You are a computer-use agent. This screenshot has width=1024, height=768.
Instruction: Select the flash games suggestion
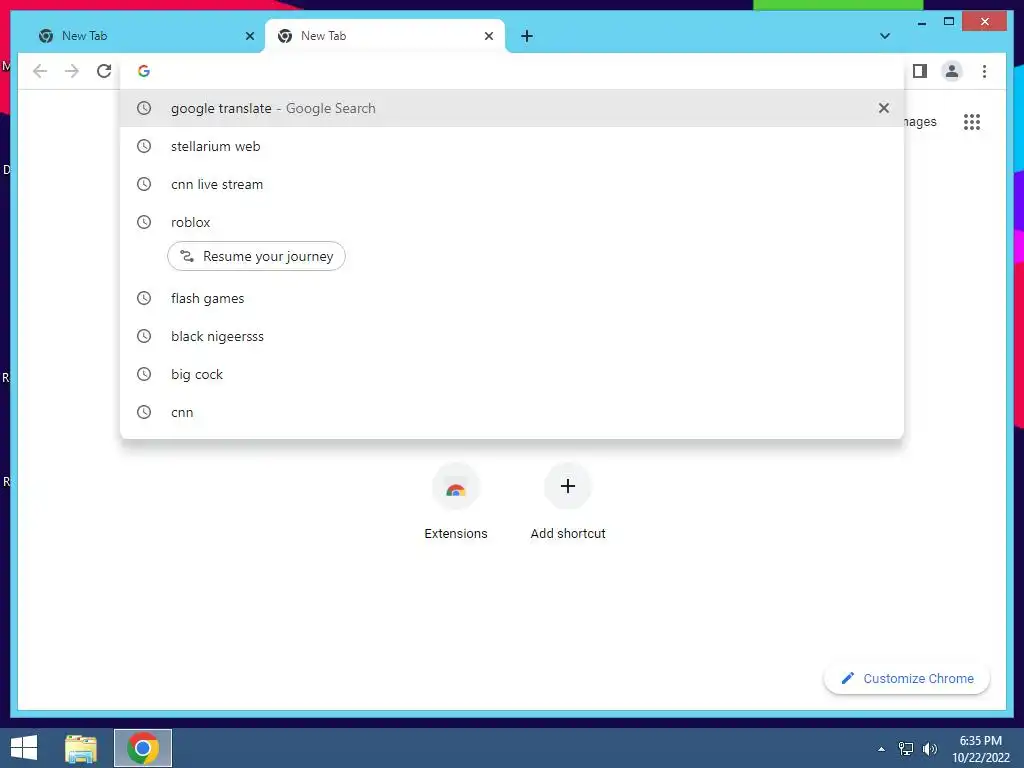[x=512, y=298]
